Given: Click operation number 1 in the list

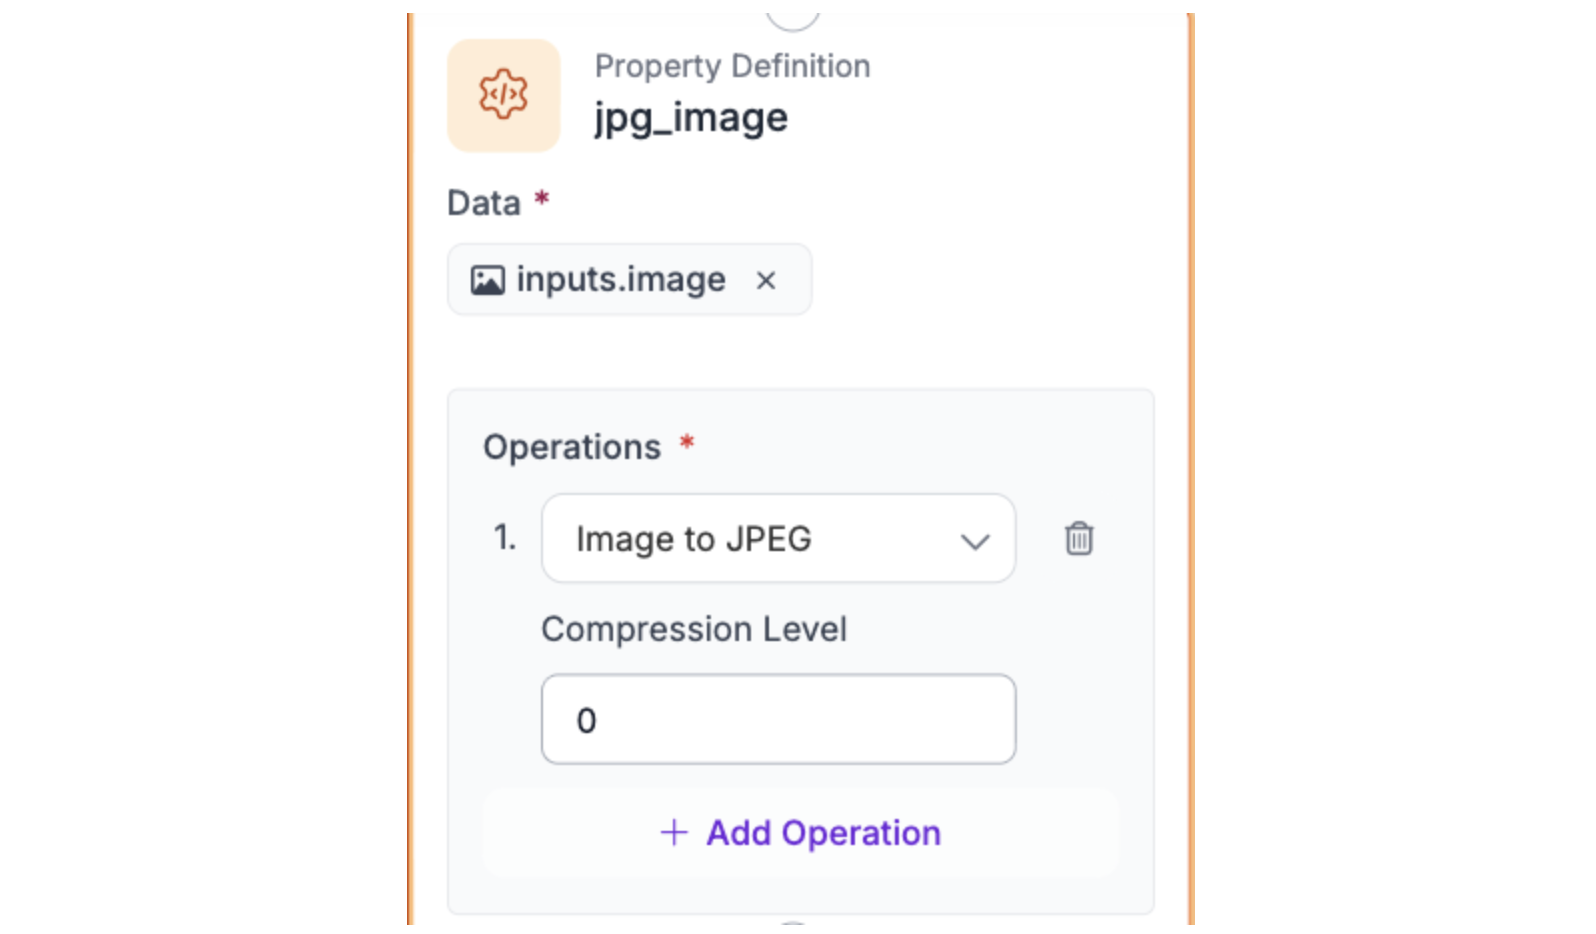Looking at the screenshot, I should coord(505,538).
